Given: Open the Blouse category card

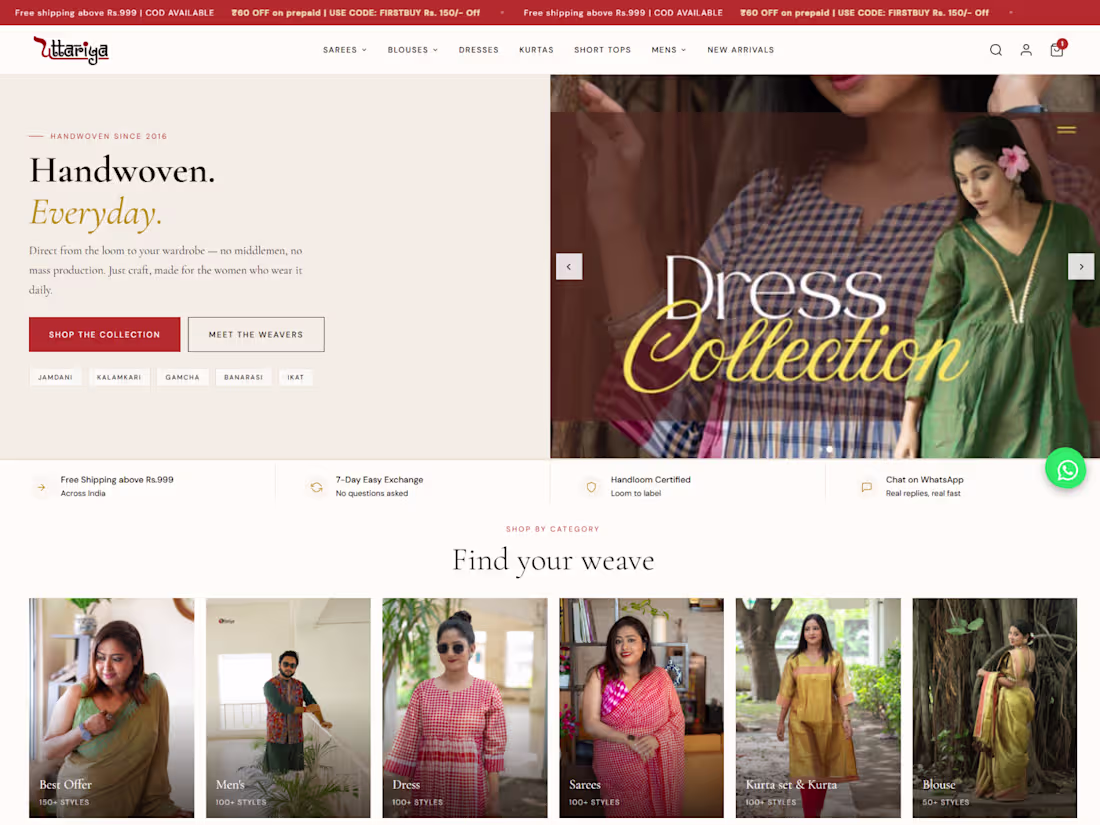Looking at the screenshot, I should (995, 708).
